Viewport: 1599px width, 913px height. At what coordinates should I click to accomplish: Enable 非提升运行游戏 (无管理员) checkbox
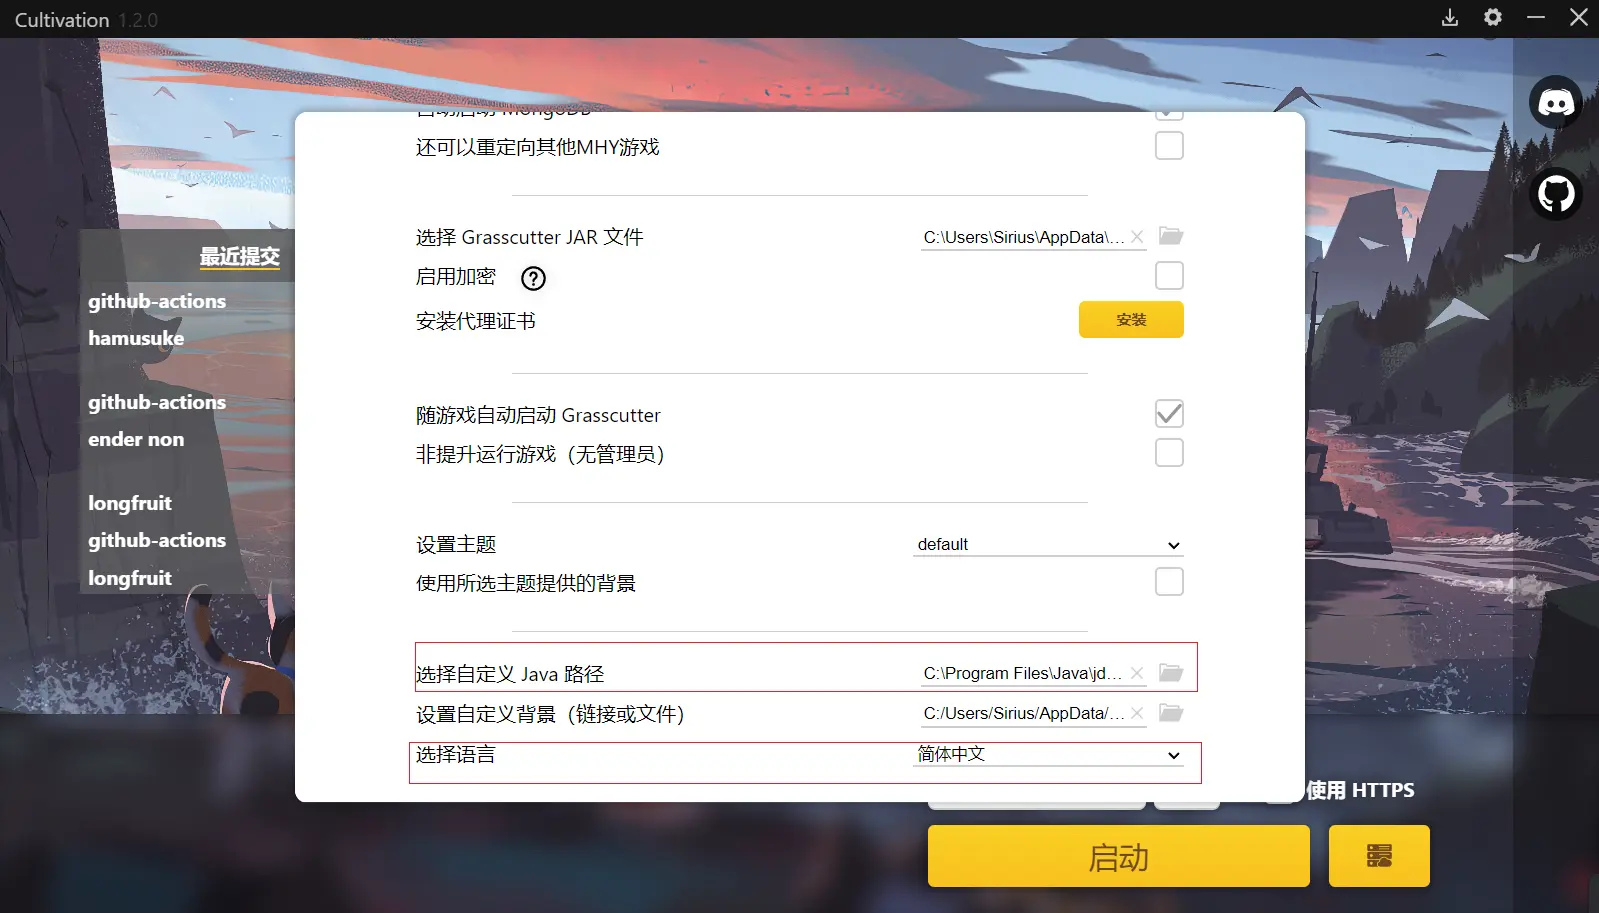pyautogui.click(x=1169, y=453)
